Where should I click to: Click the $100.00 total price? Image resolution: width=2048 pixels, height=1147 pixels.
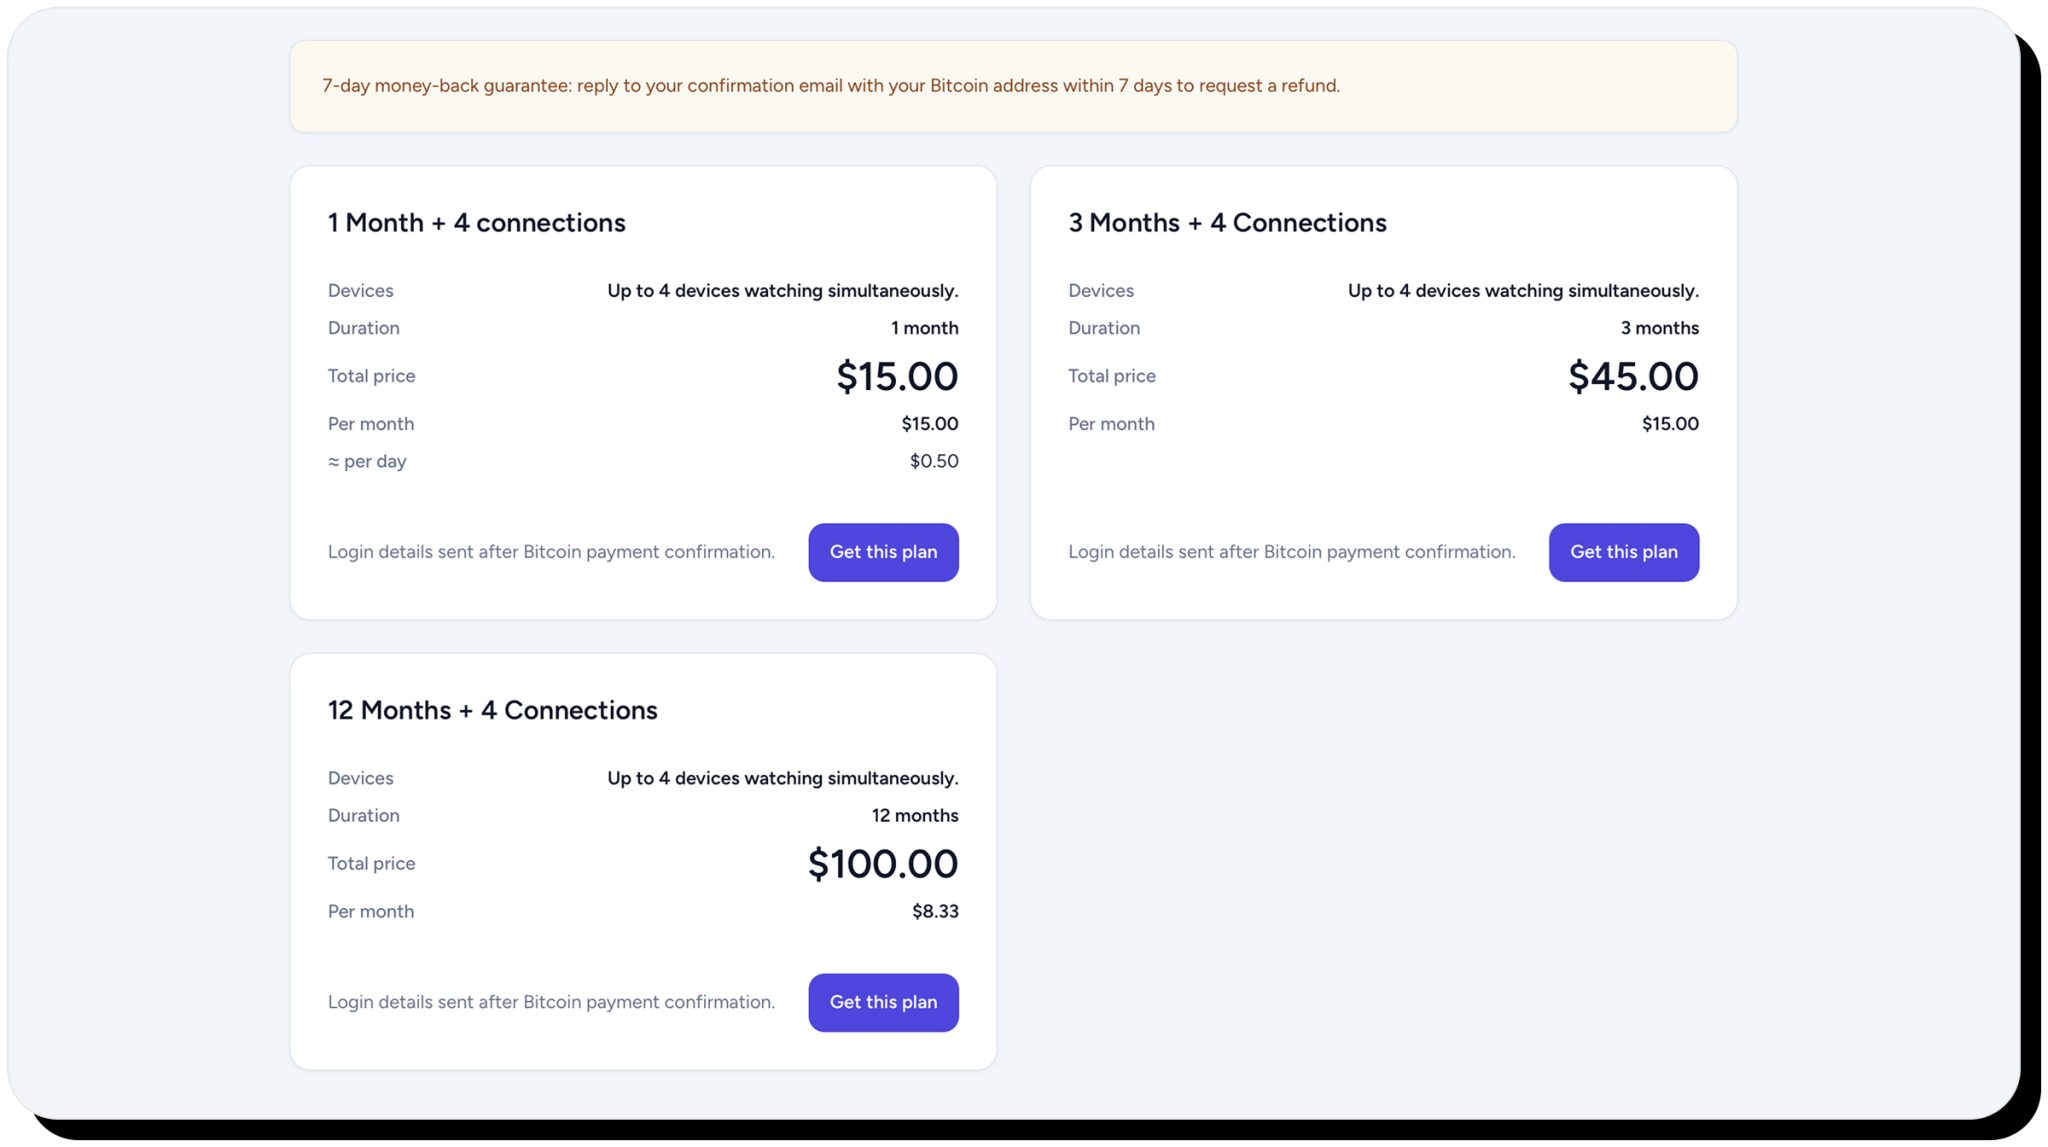(883, 864)
